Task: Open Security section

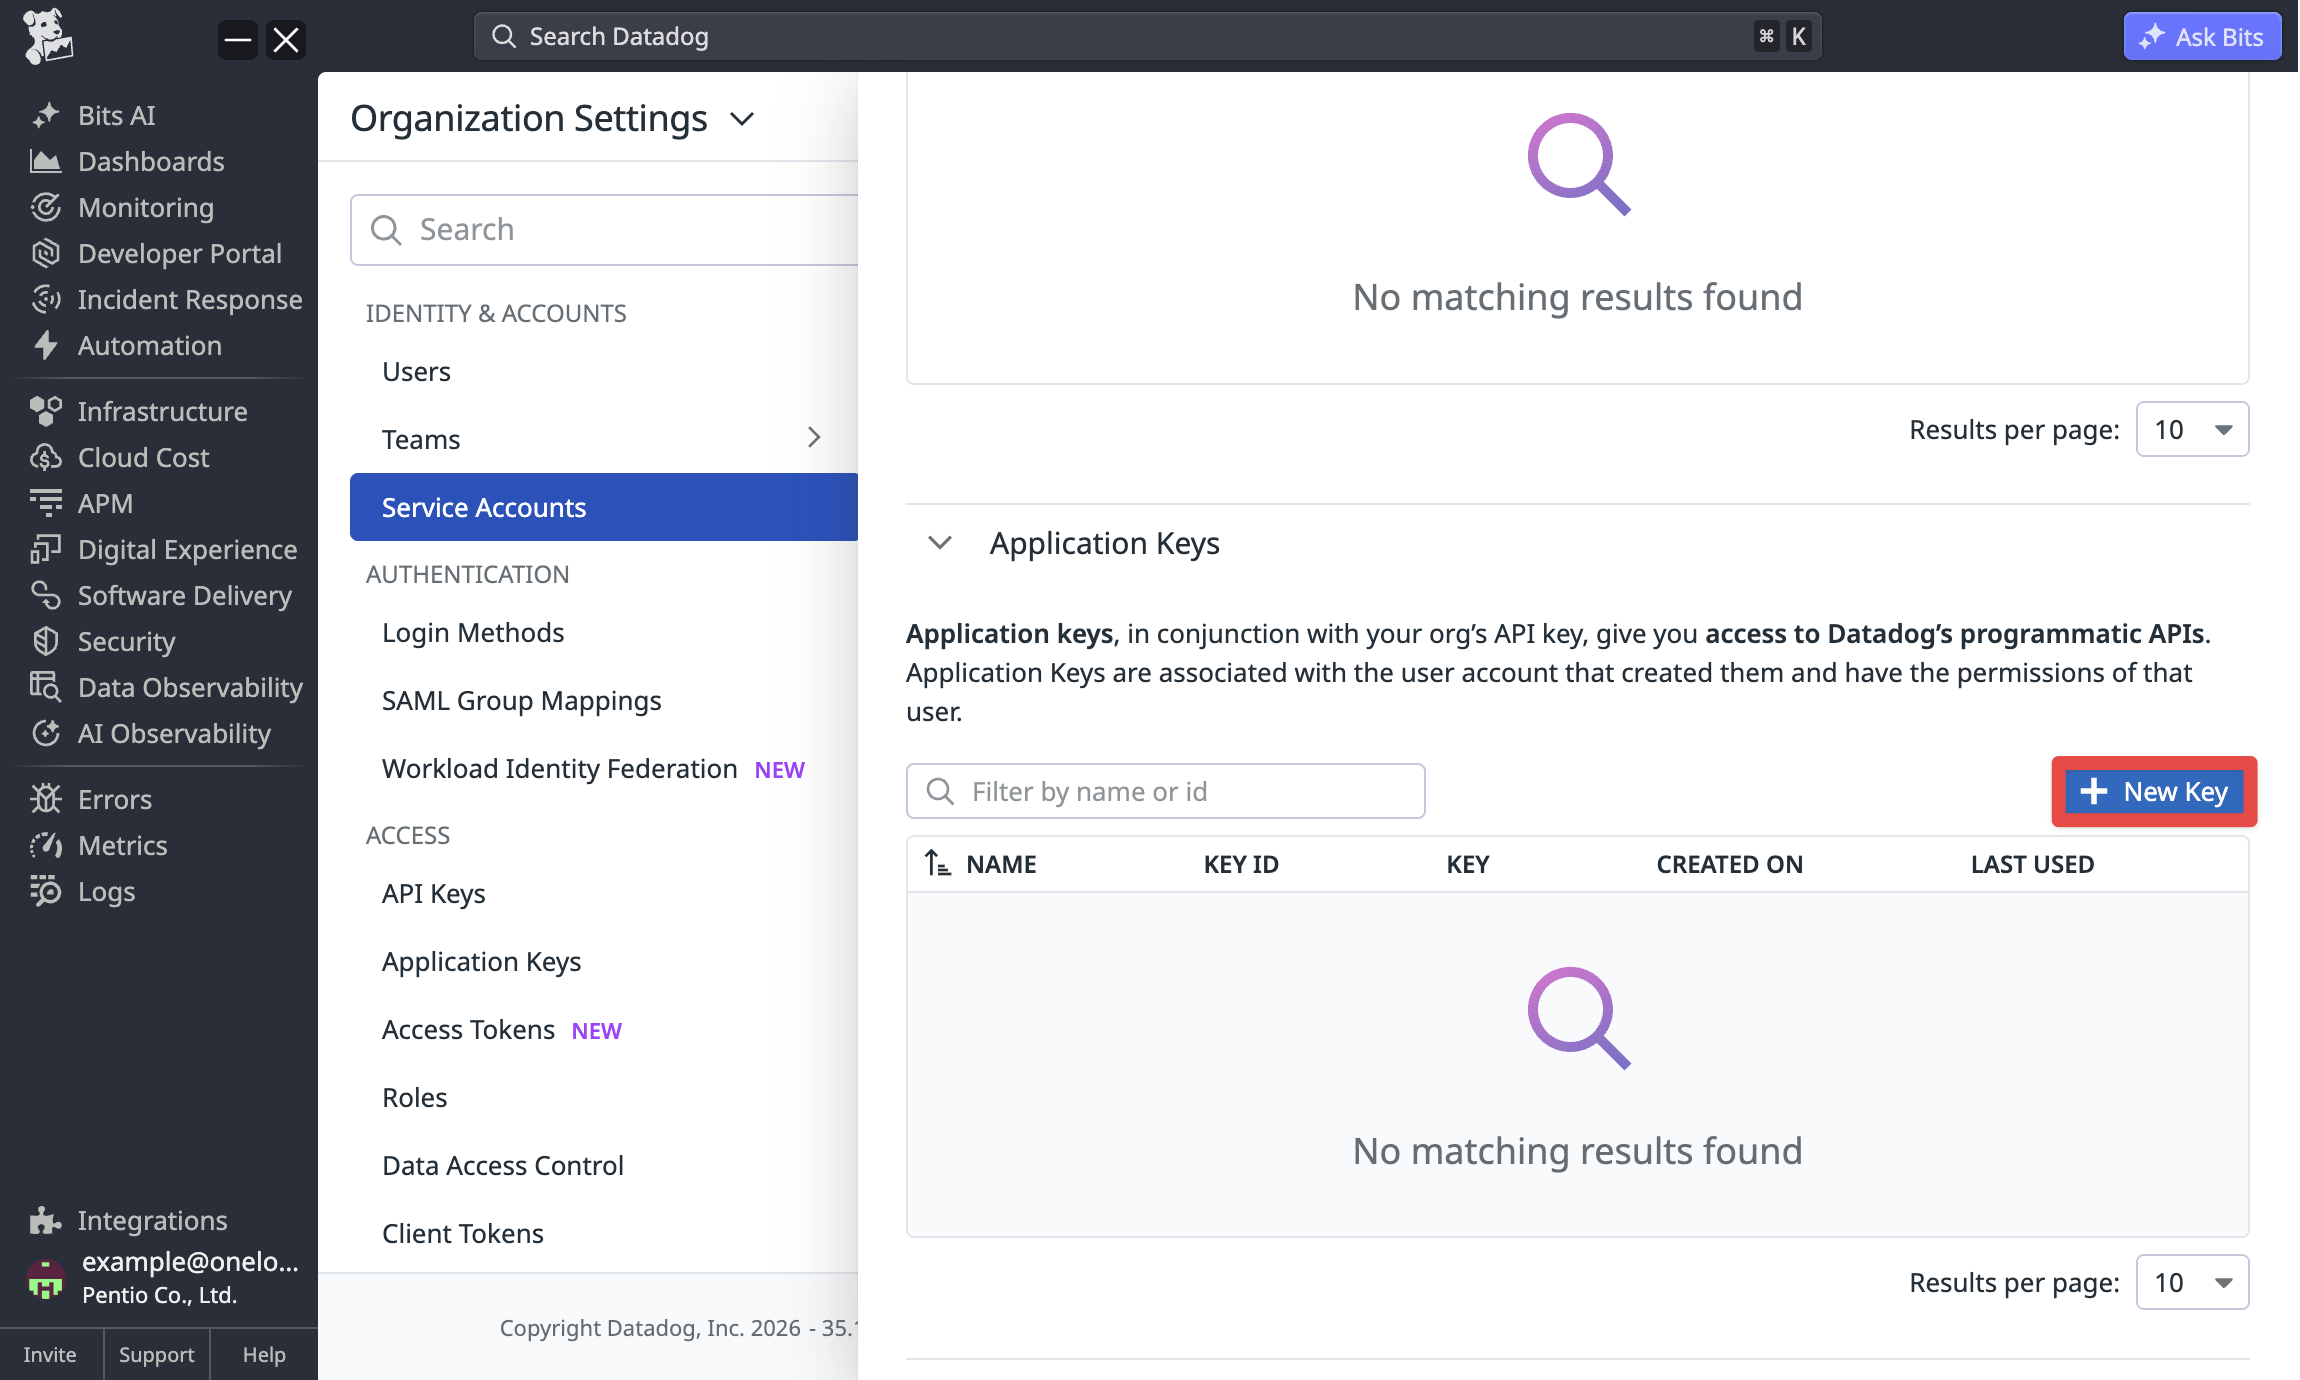Action: [x=103, y=641]
